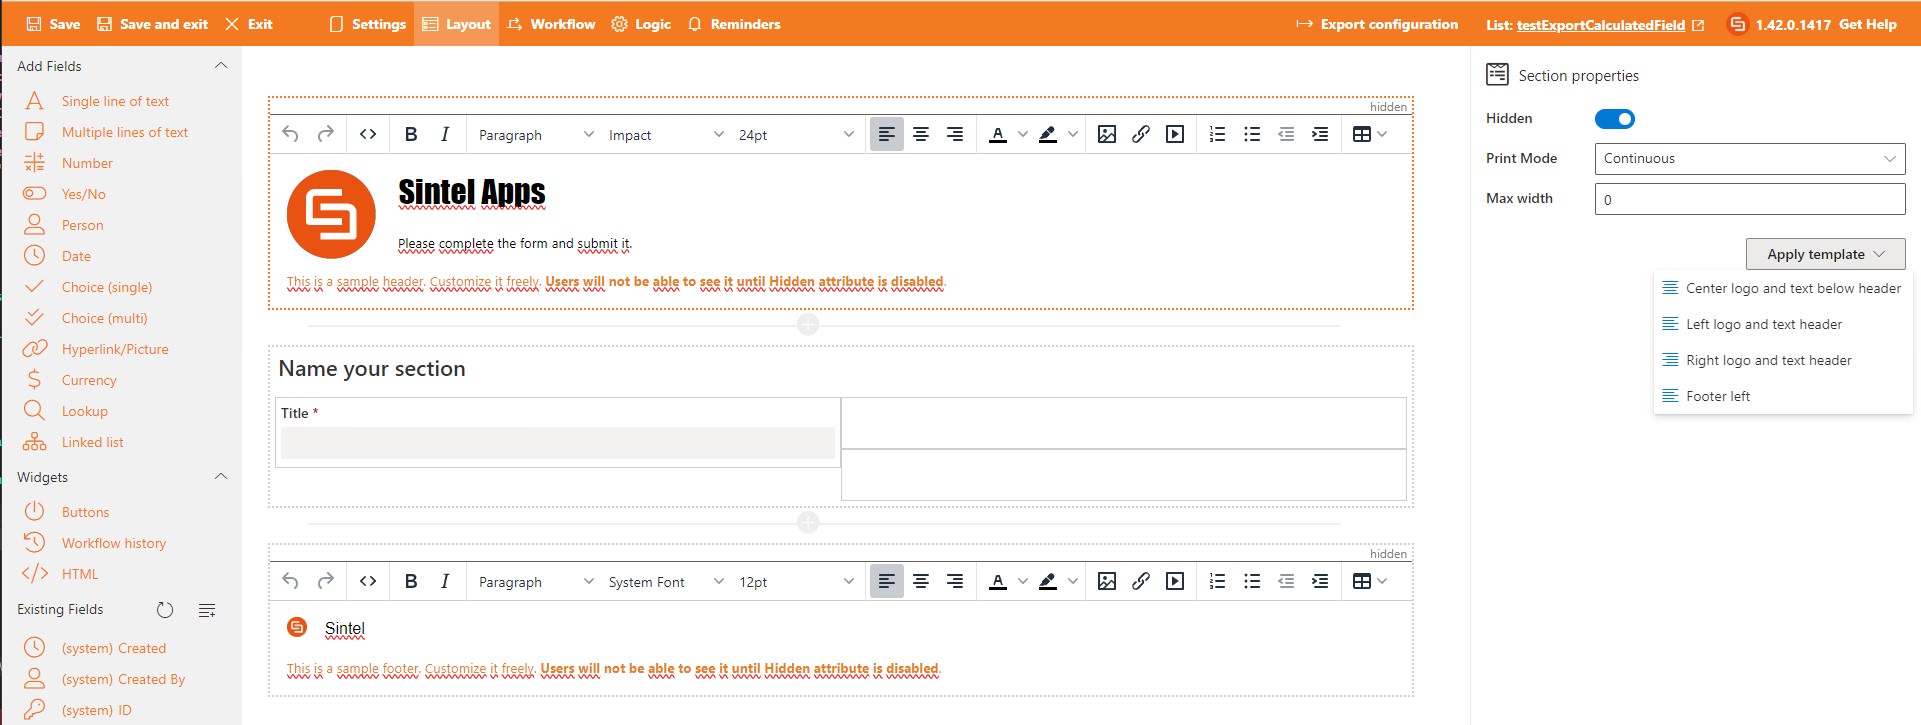1921x725 pixels.
Task: Open the Print Mode Continuous dropdown
Action: click(x=1749, y=158)
